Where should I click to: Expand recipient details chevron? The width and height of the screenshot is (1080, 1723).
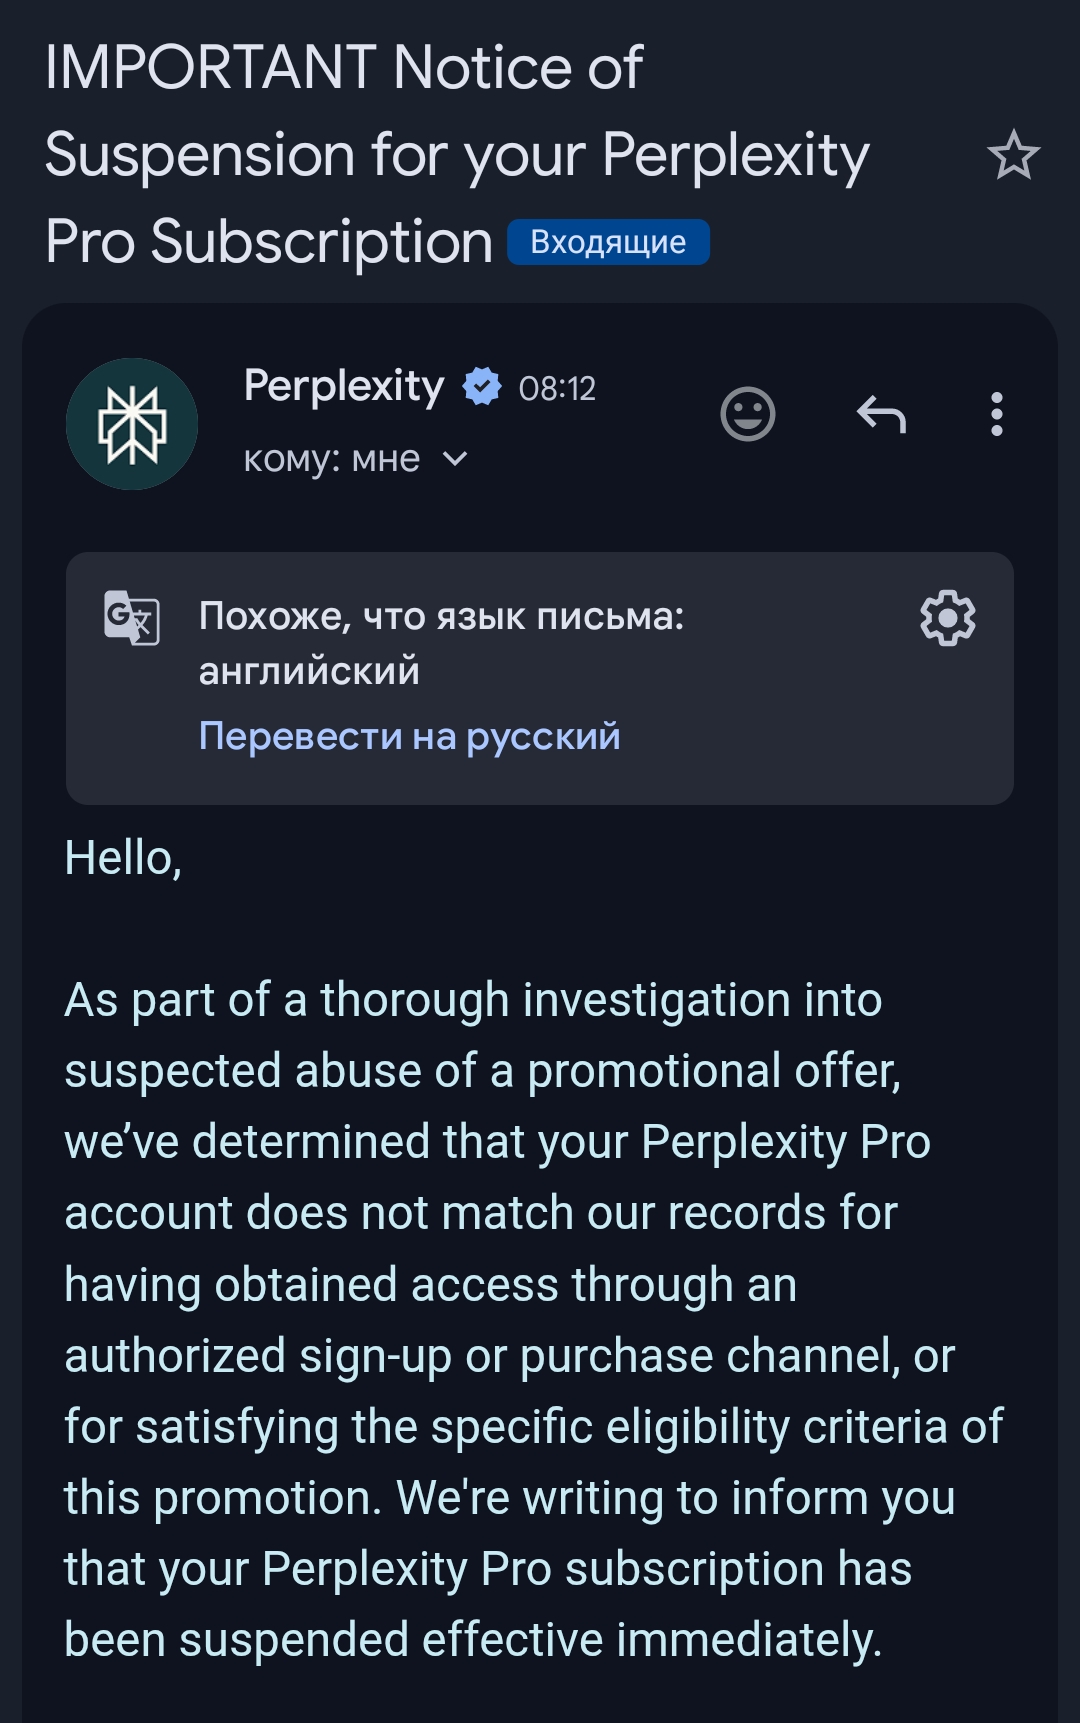455,459
